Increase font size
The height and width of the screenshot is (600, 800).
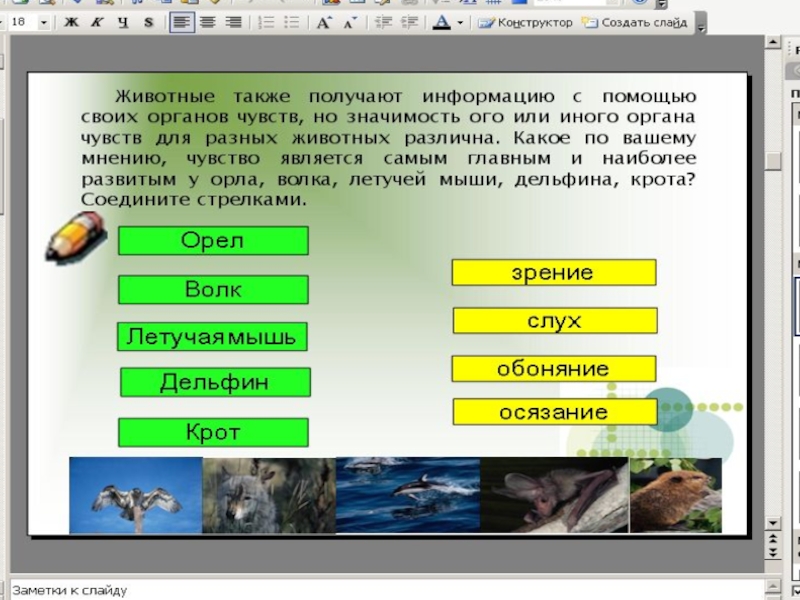click(x=324, y=22)
